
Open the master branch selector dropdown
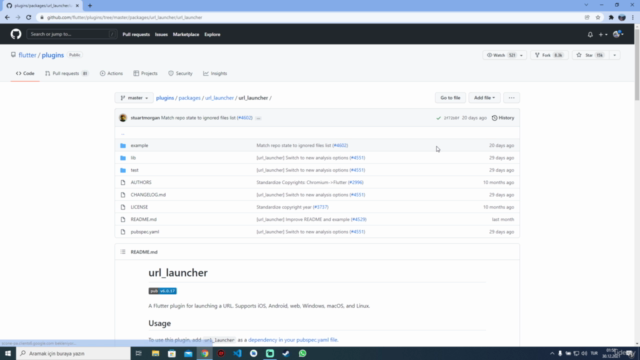tap(134, 98)
